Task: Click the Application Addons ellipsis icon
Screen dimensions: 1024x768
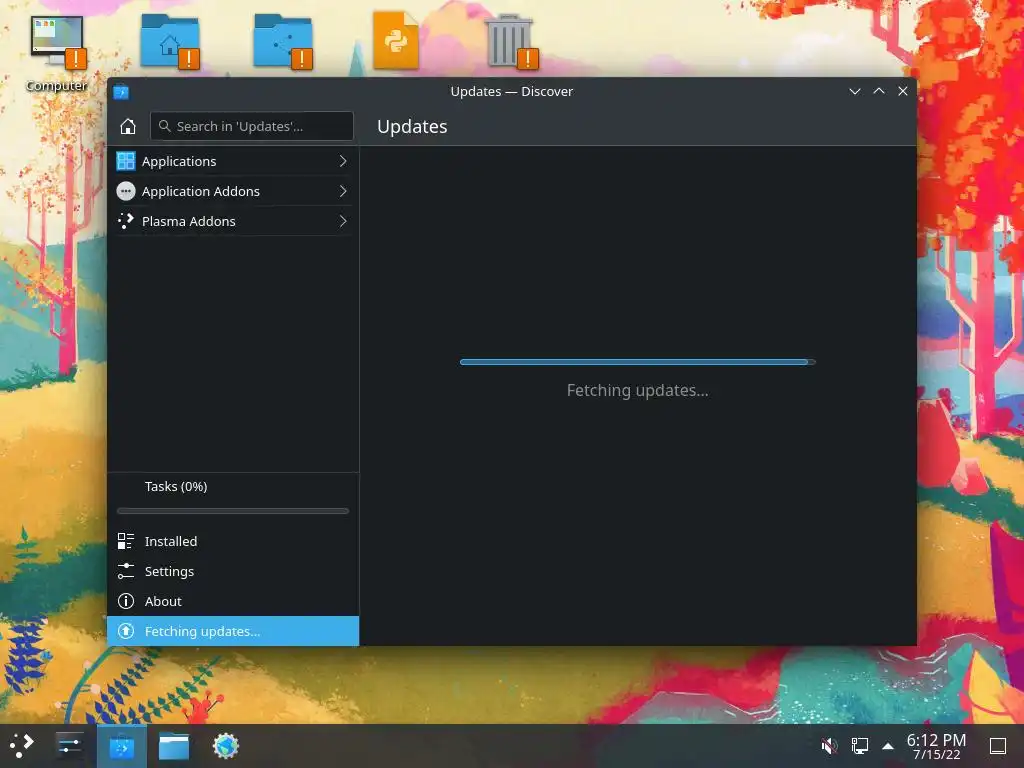Action: pos(125,191)
